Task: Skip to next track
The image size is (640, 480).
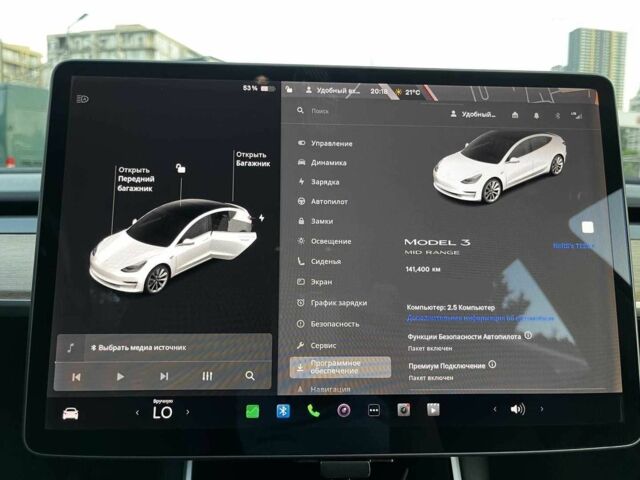Action: (x=164, y=376)
